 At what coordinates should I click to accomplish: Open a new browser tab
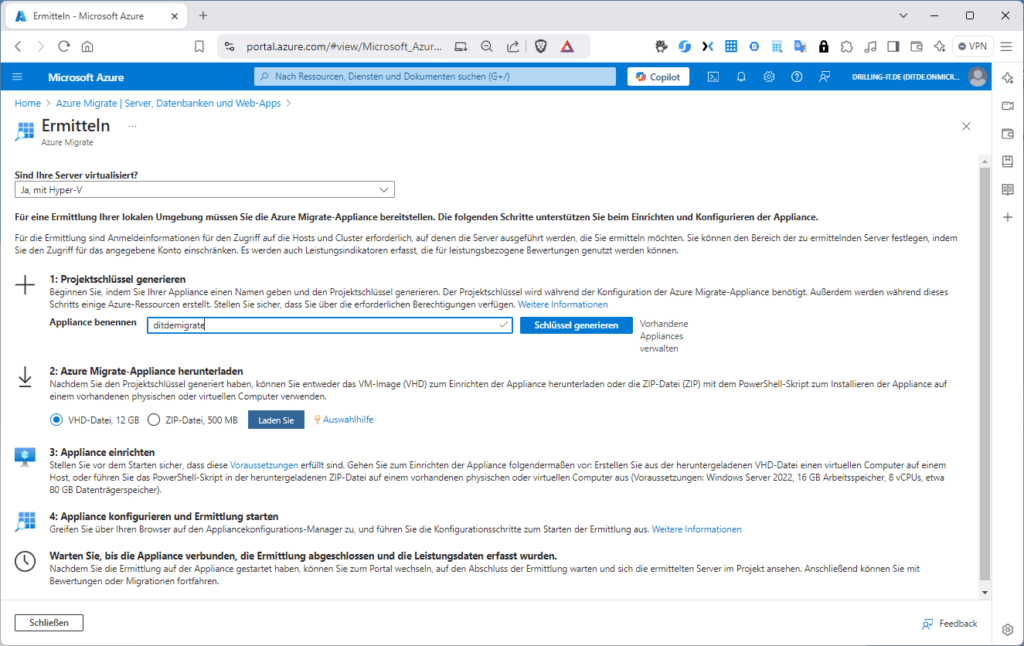coord(203,16)
